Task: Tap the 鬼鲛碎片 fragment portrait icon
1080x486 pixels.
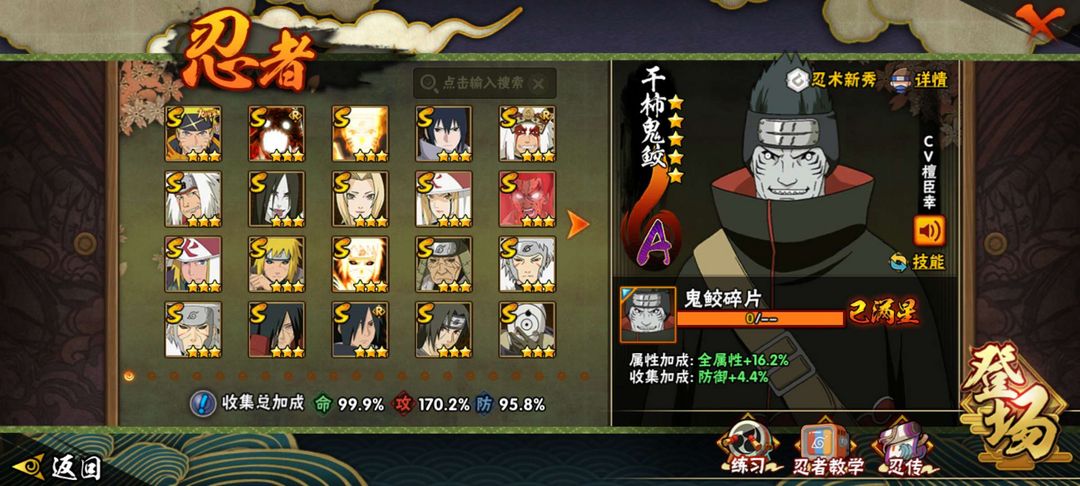Action: (647, 315)
